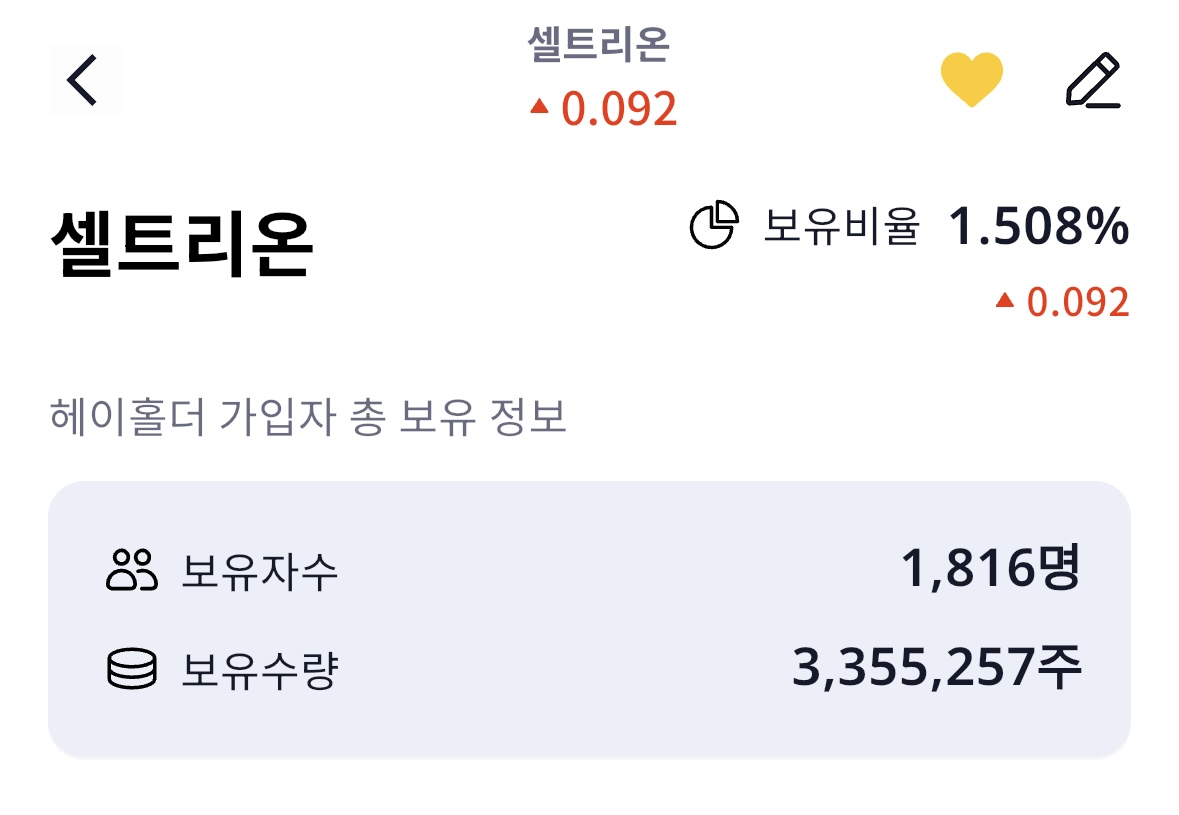This screenshot has width=1179, height=815.
Task: Tap the small 셀트리온 title in header
Action: tap(598, 46)
